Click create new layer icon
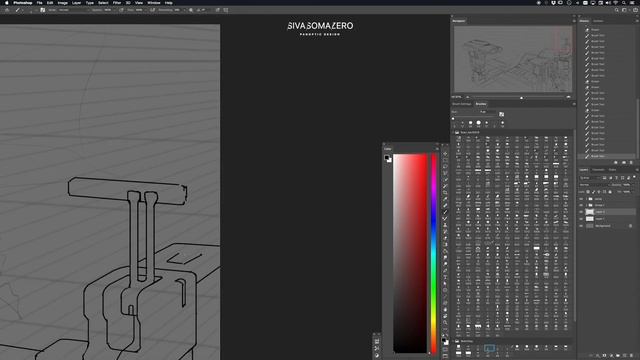 pos(625,356)
